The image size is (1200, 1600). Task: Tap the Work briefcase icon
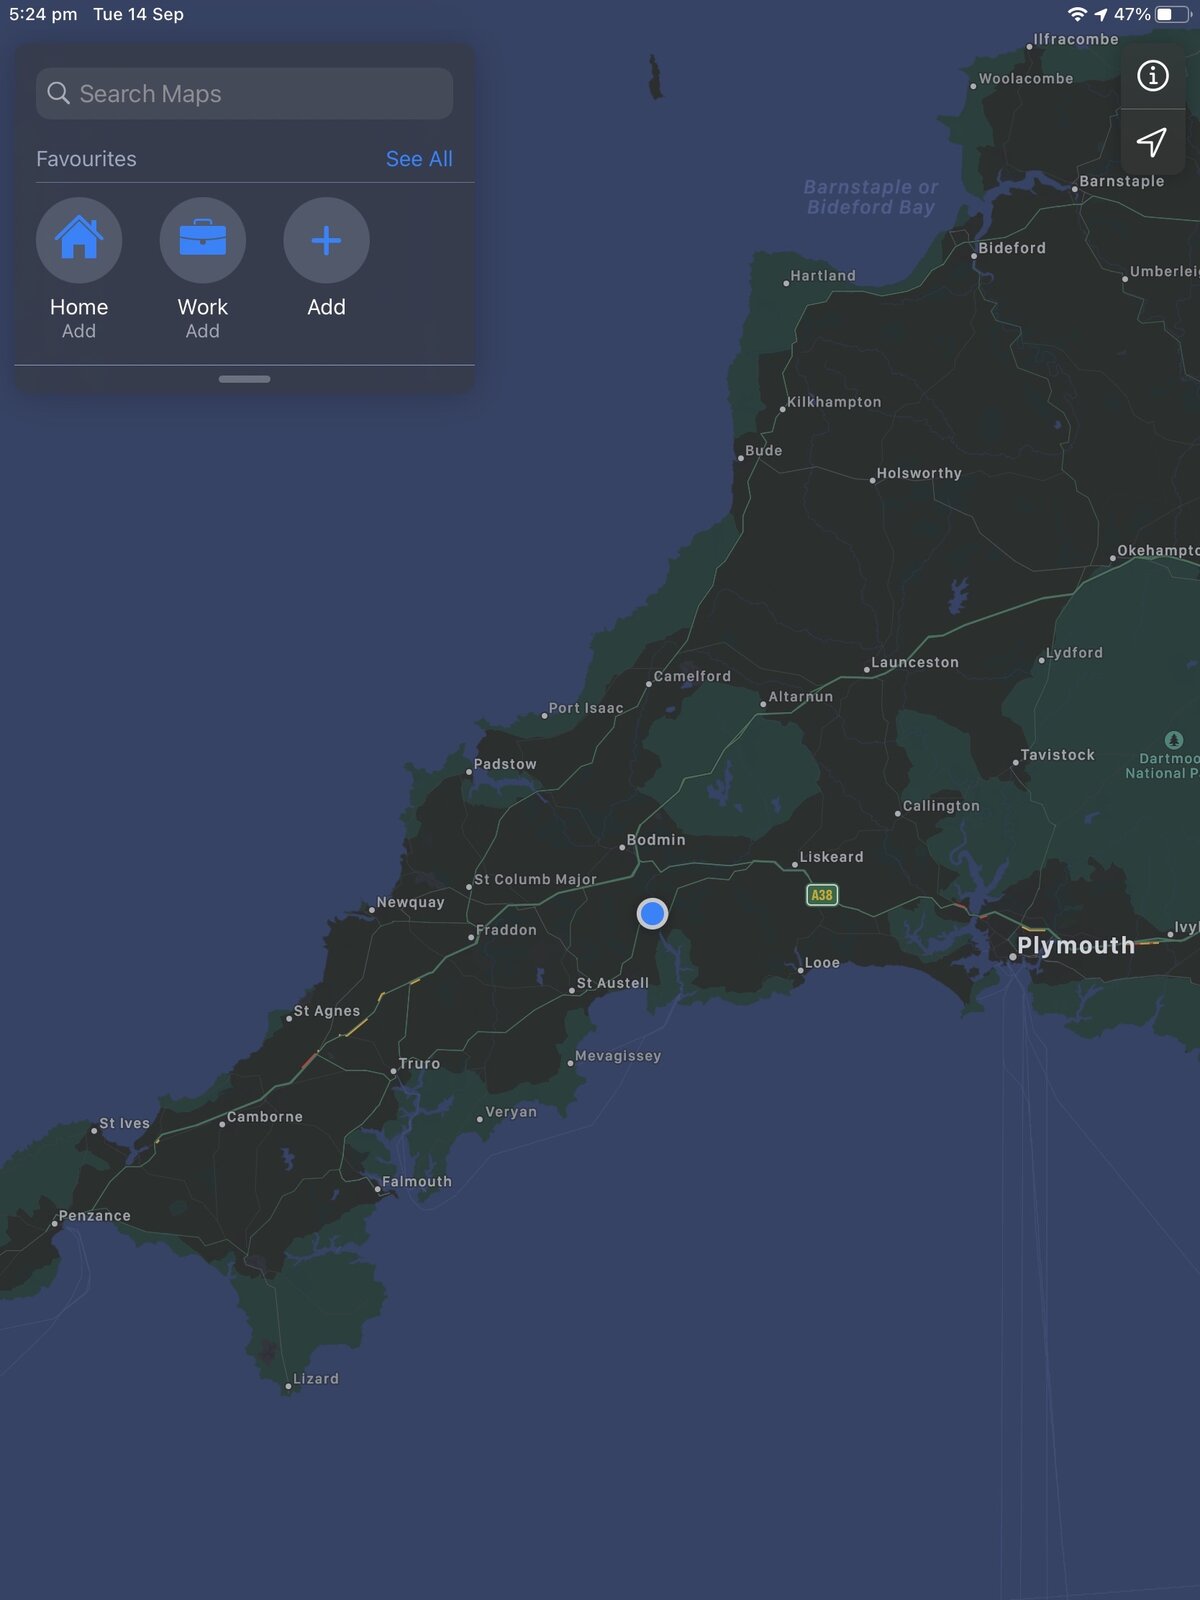[x=202, y=240]
